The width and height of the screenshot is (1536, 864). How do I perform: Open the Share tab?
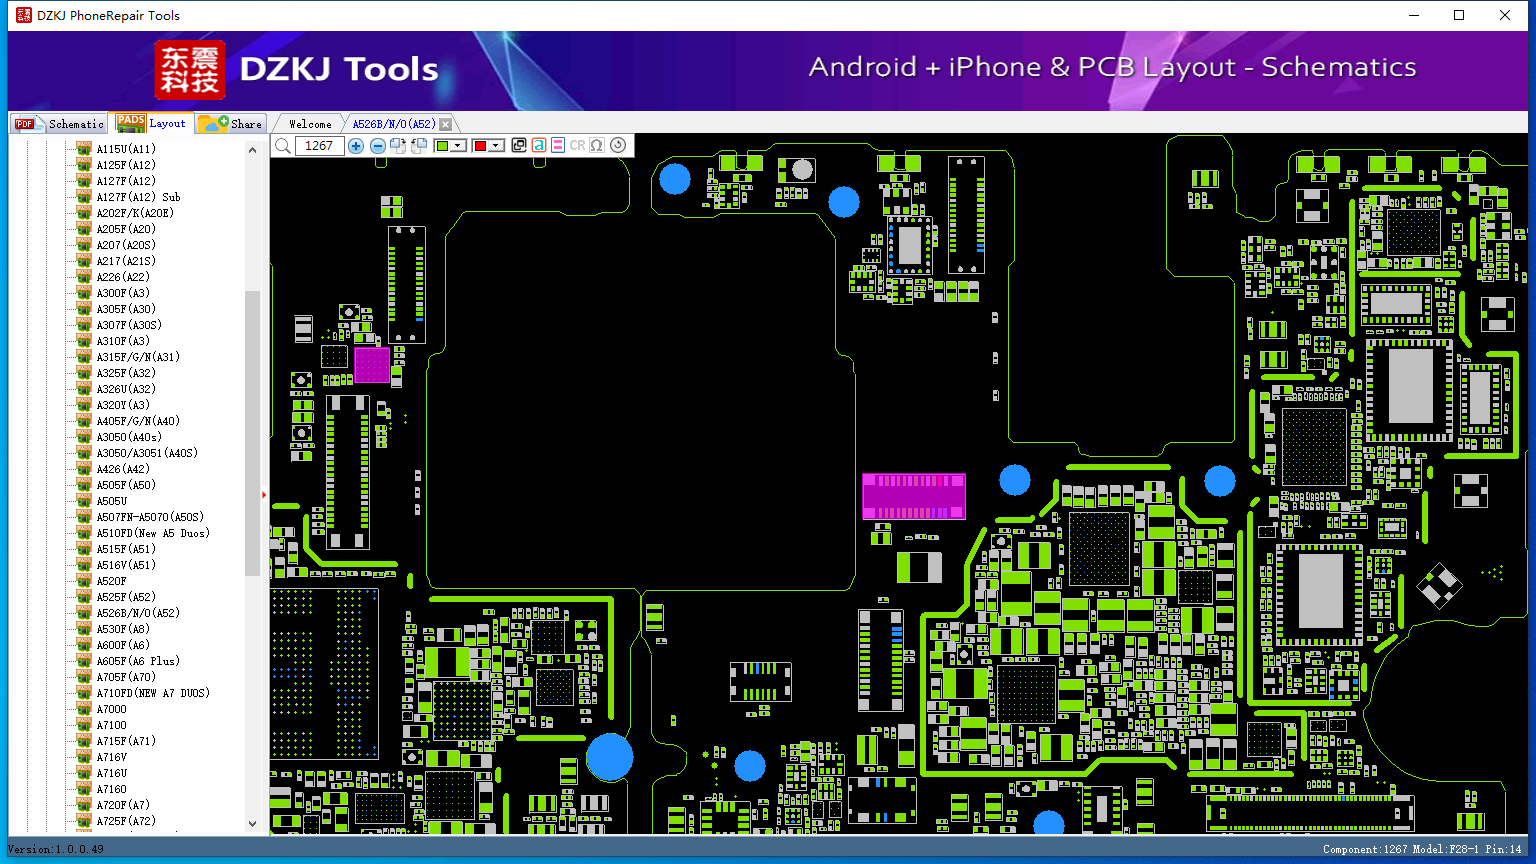[x=230, y=124]
